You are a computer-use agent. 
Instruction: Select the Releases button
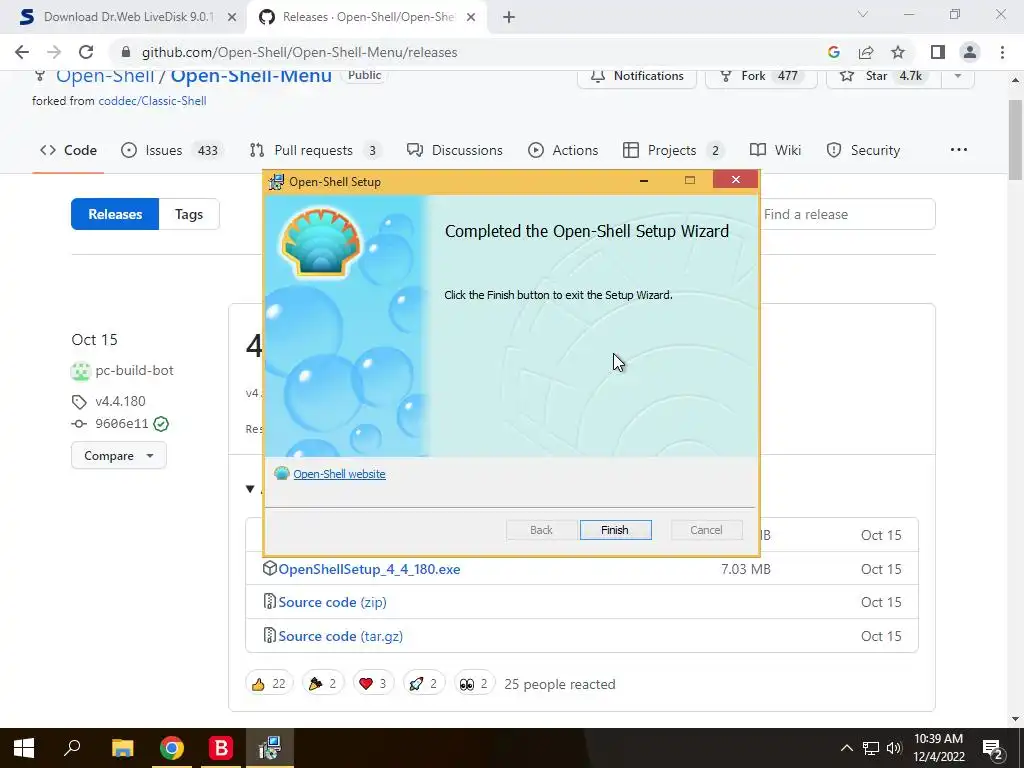click(115, 214)
